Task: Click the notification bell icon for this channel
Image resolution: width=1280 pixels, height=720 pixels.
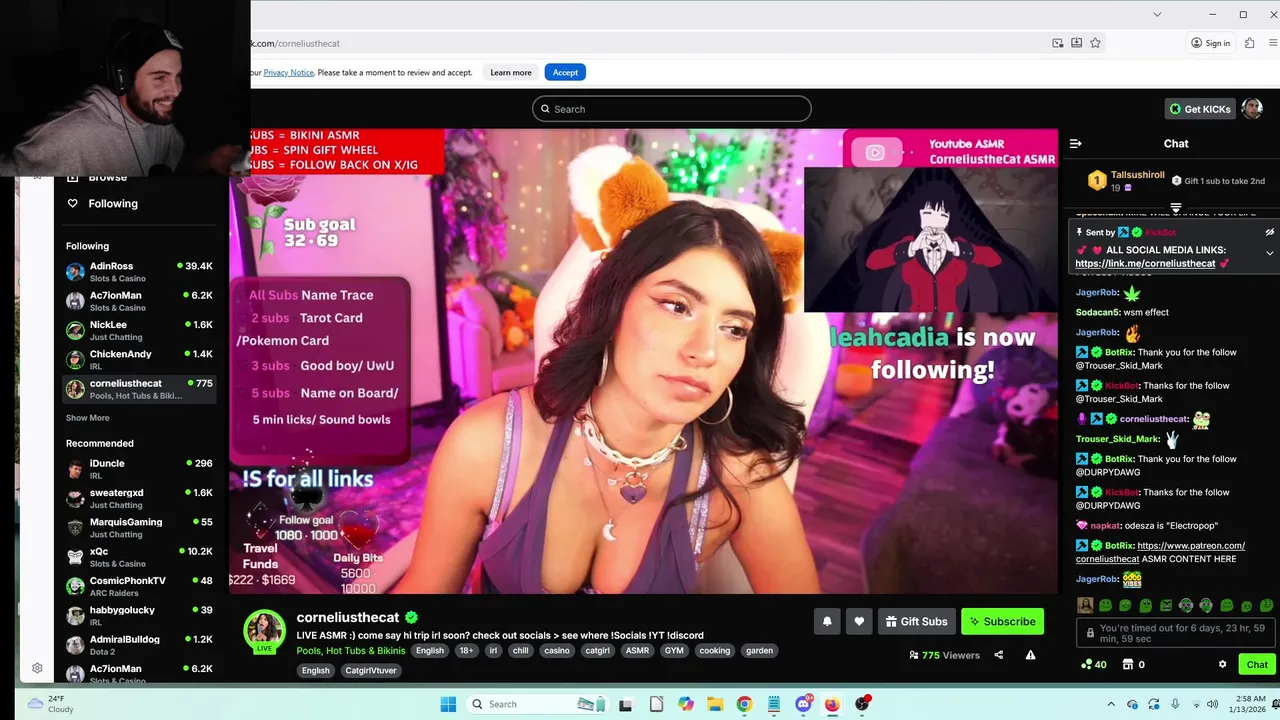Action: 827,621
